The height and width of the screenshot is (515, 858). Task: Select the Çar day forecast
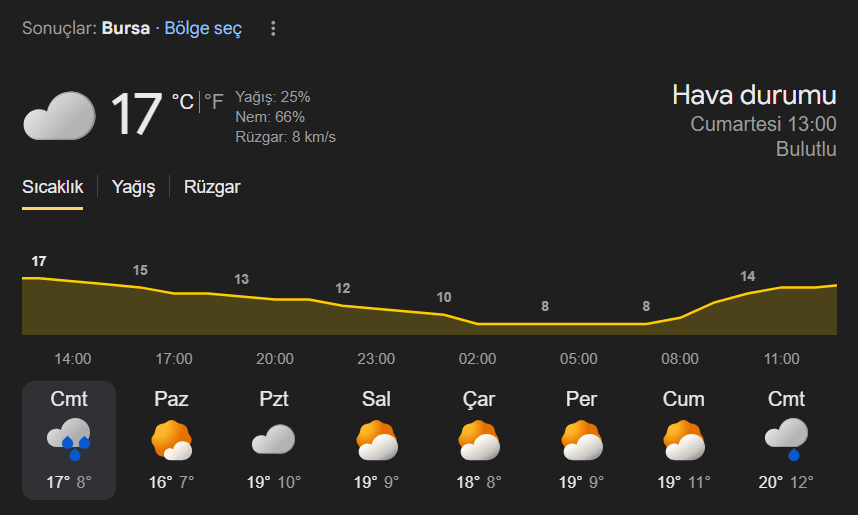pyautogui.click(x=479, y=440)
